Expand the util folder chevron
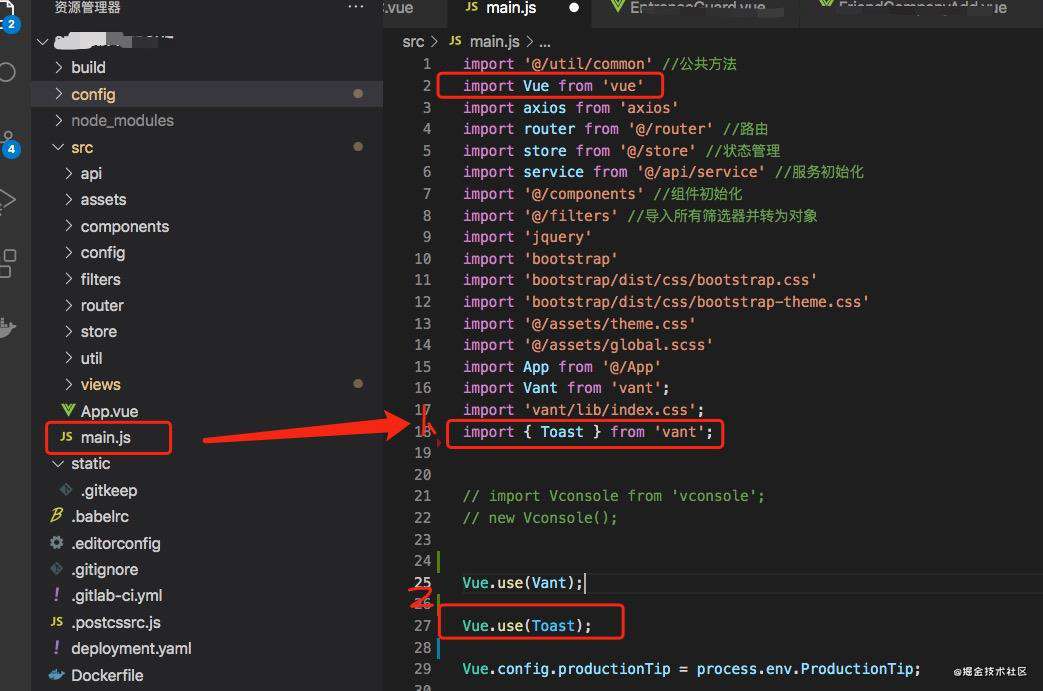Screen dimensions: 1043x691 point(69,358)
